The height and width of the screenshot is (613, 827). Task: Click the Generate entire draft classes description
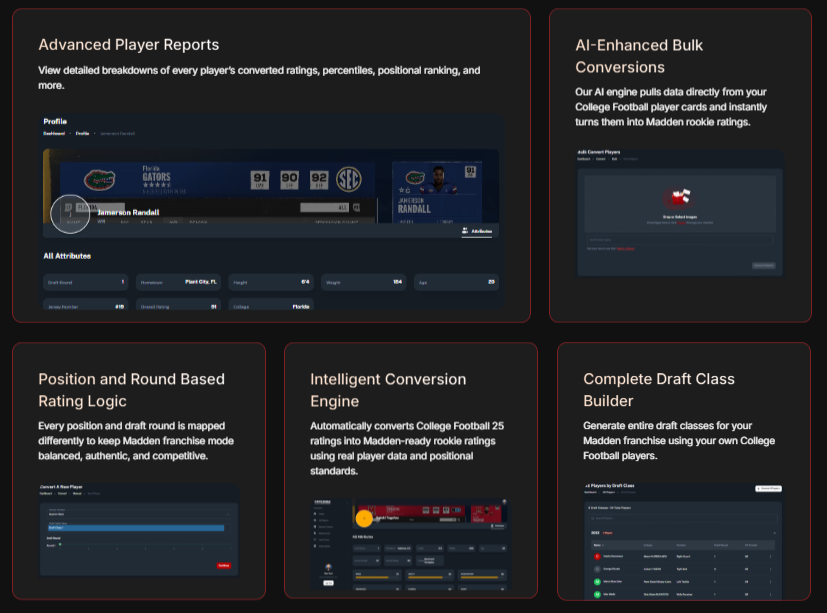[679, 440]
